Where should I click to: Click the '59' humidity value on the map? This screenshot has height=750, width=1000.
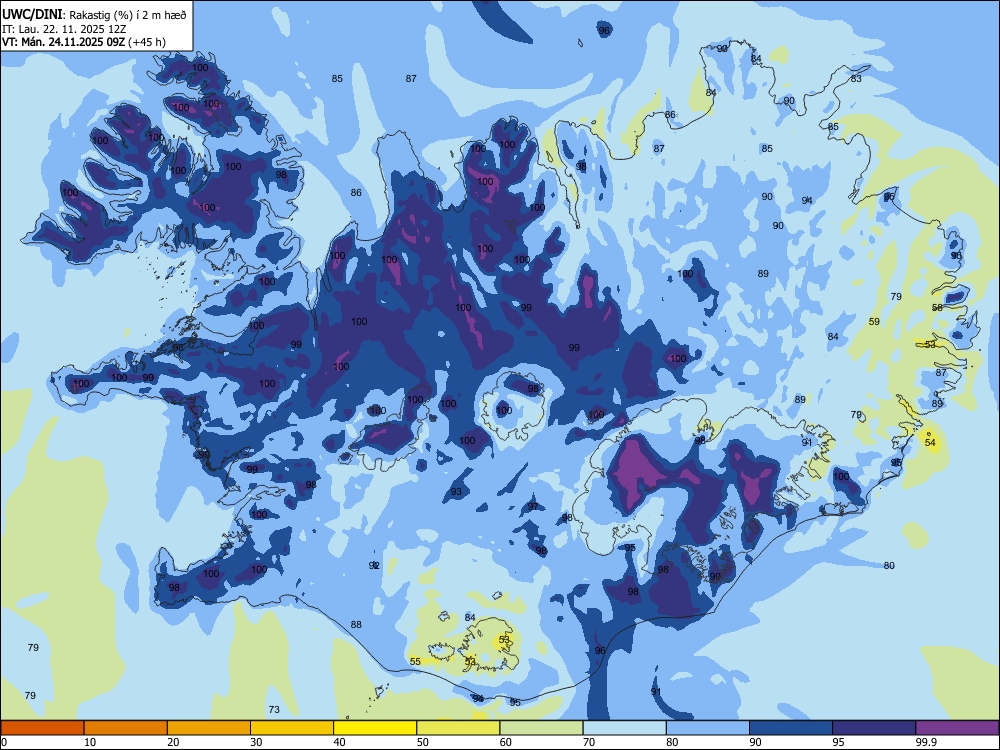click(x=874, y=321)
